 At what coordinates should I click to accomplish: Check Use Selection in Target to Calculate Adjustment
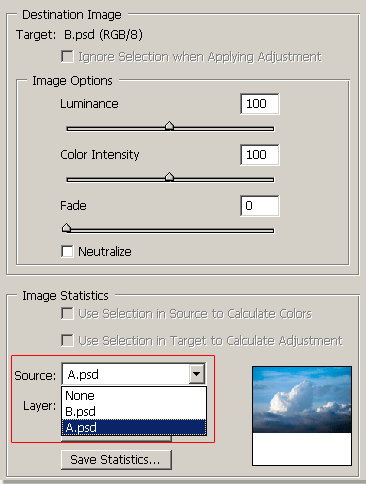67,341
